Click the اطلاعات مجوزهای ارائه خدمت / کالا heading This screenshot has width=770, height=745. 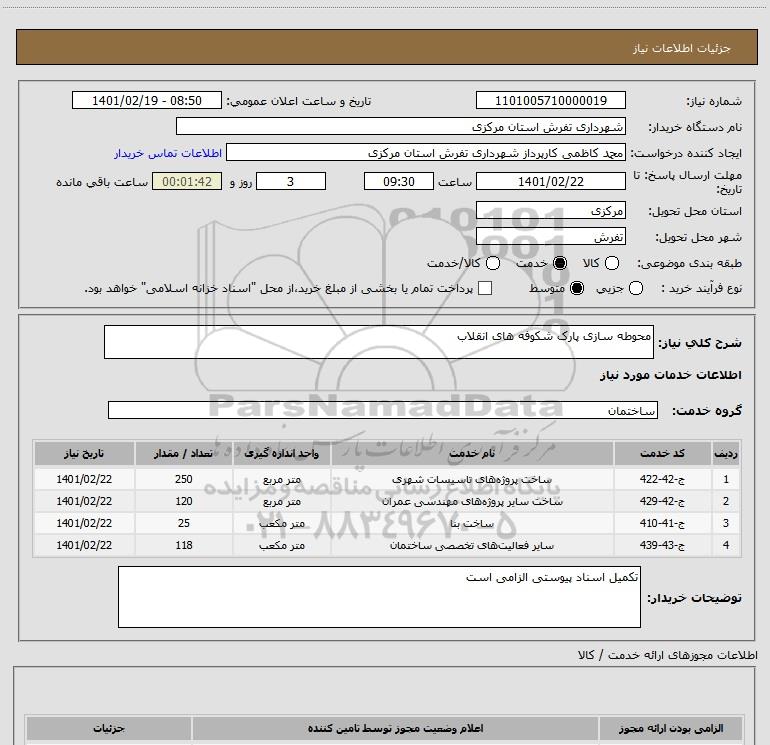(x=667, y=655)
